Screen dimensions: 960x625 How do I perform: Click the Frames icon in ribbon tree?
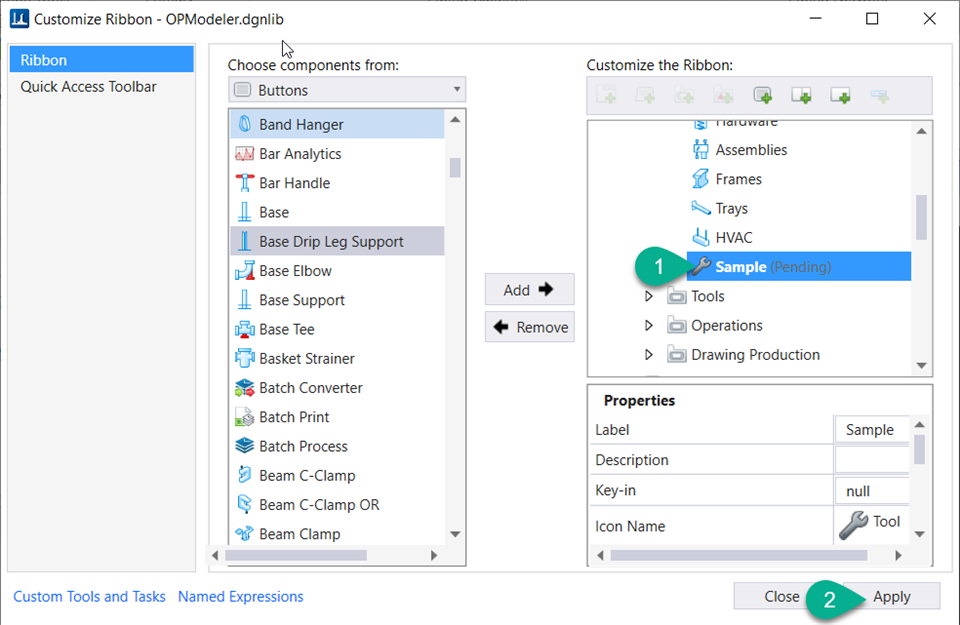700,179
